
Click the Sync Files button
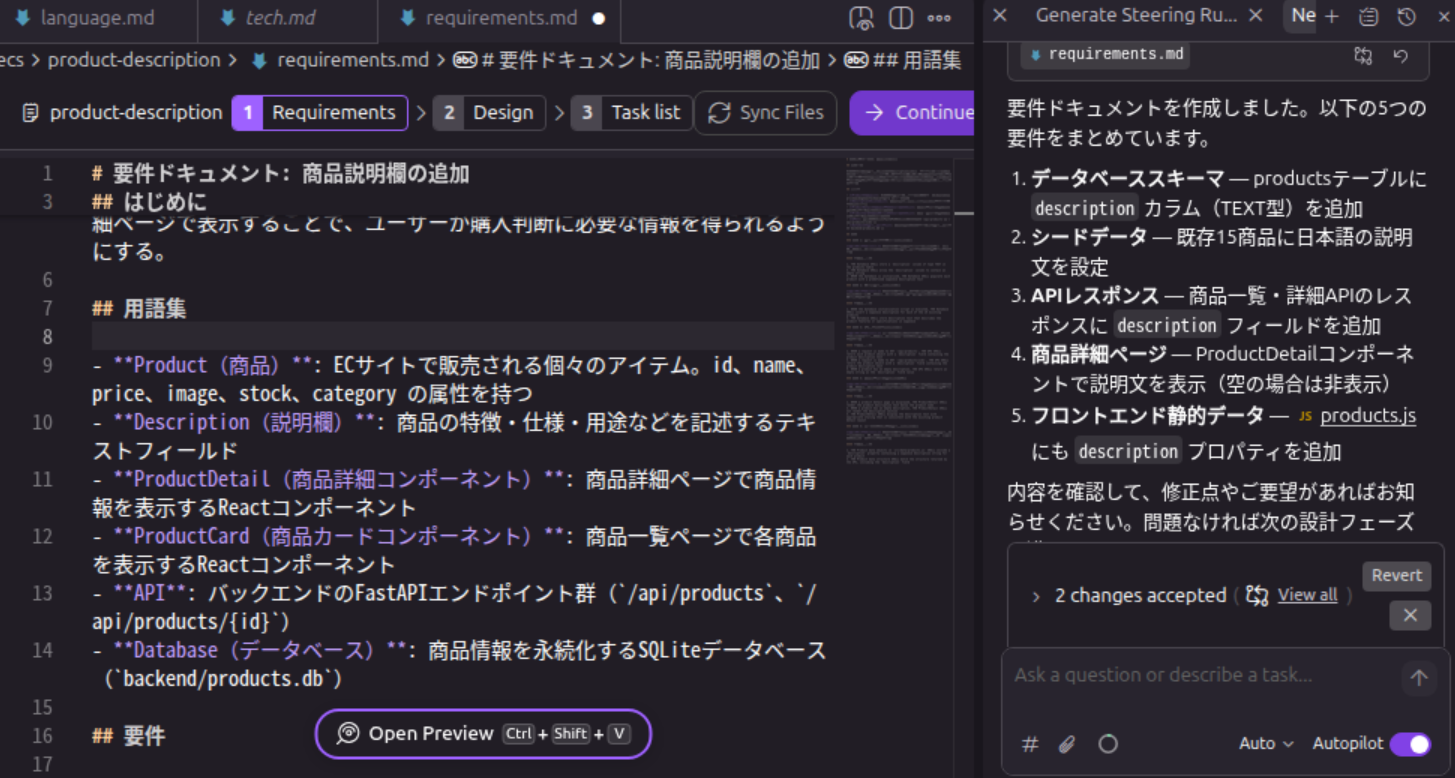765,112
